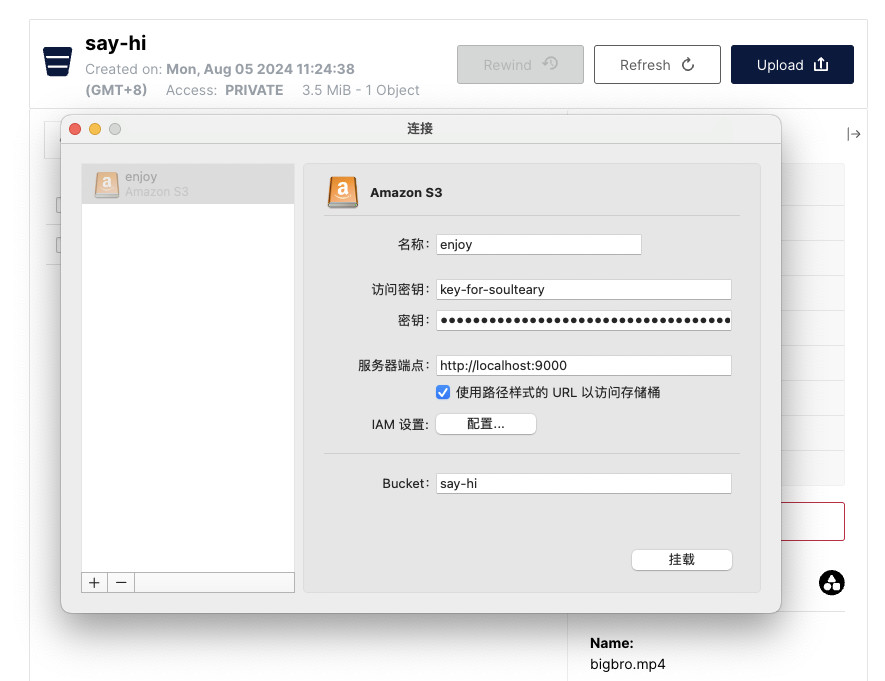Edit the 名称 field containing enjoy
Image resolution: width=885 pixels, height=681 pixels.
click(x=538, y=244)
